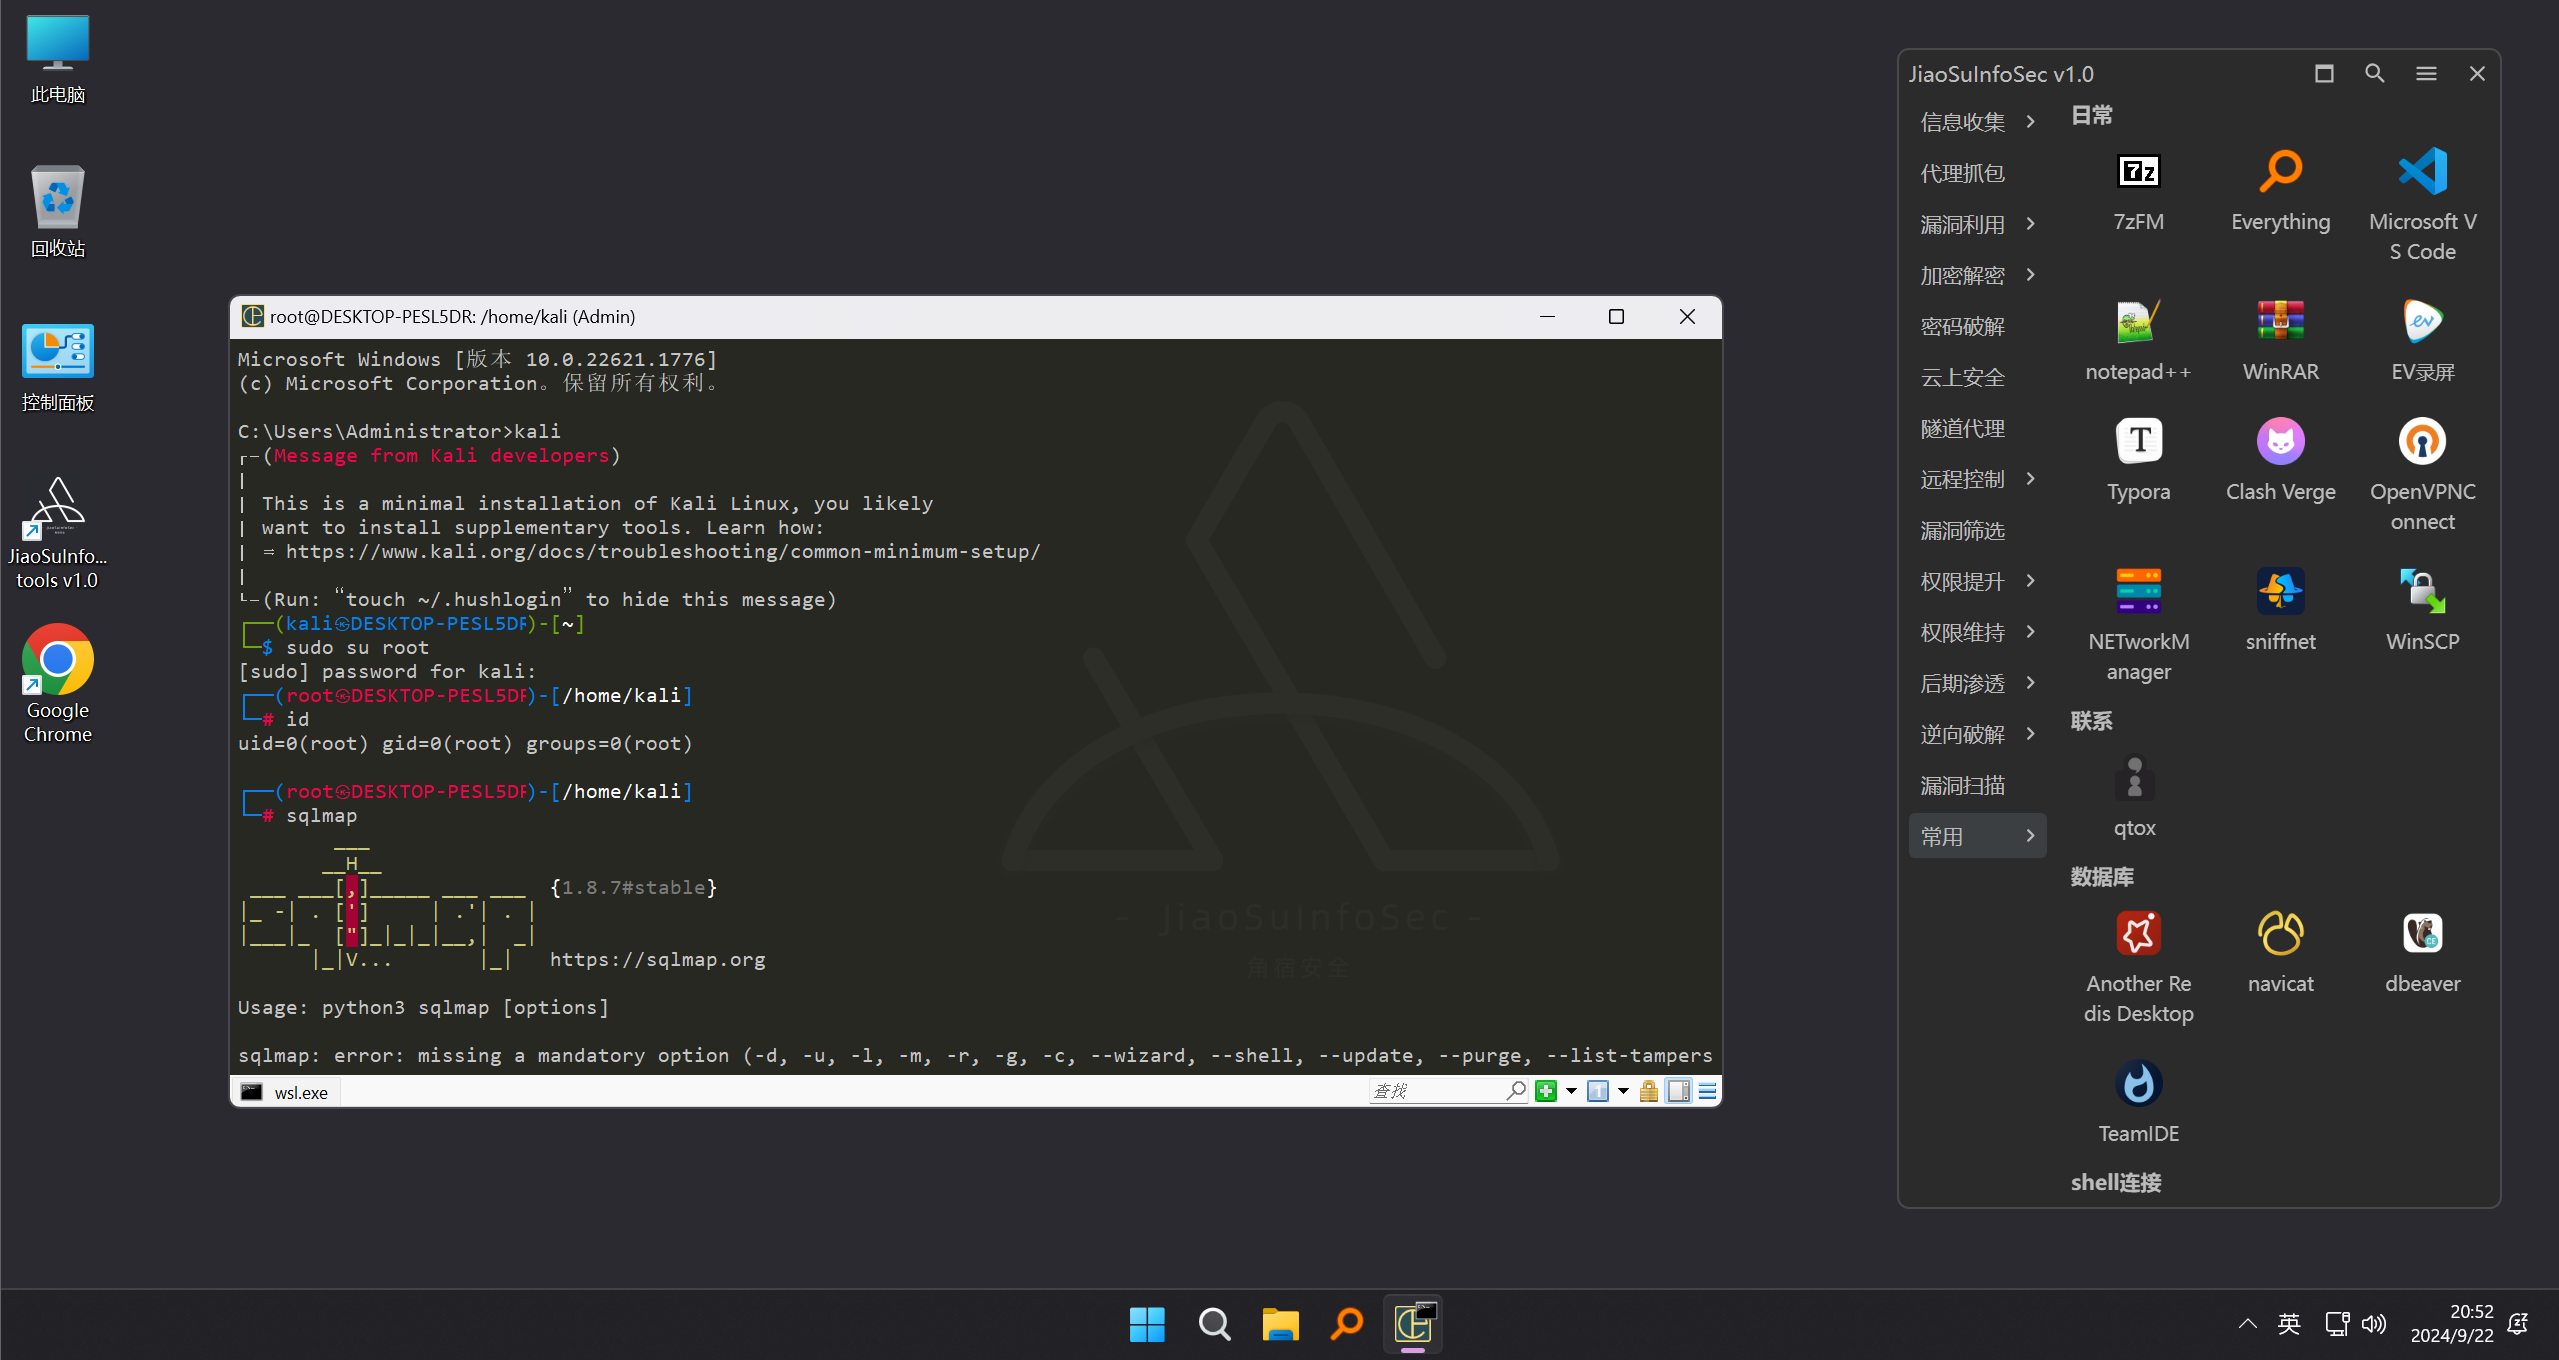Launch Another Redis Desktop
This screenshot has height=1360, width=2559.
pyautogui.click(x=2138, y=968)
